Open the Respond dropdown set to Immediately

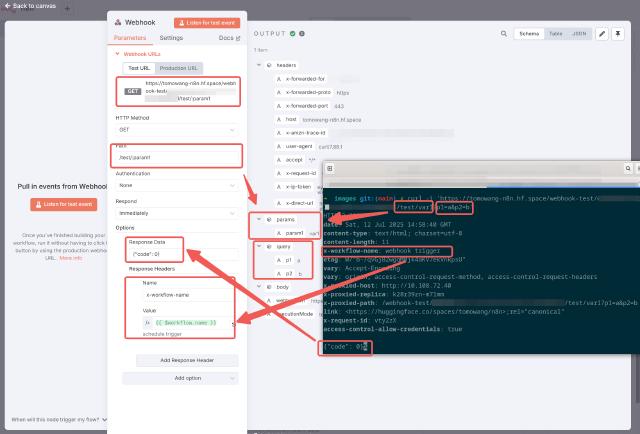(x=176, y=214)
